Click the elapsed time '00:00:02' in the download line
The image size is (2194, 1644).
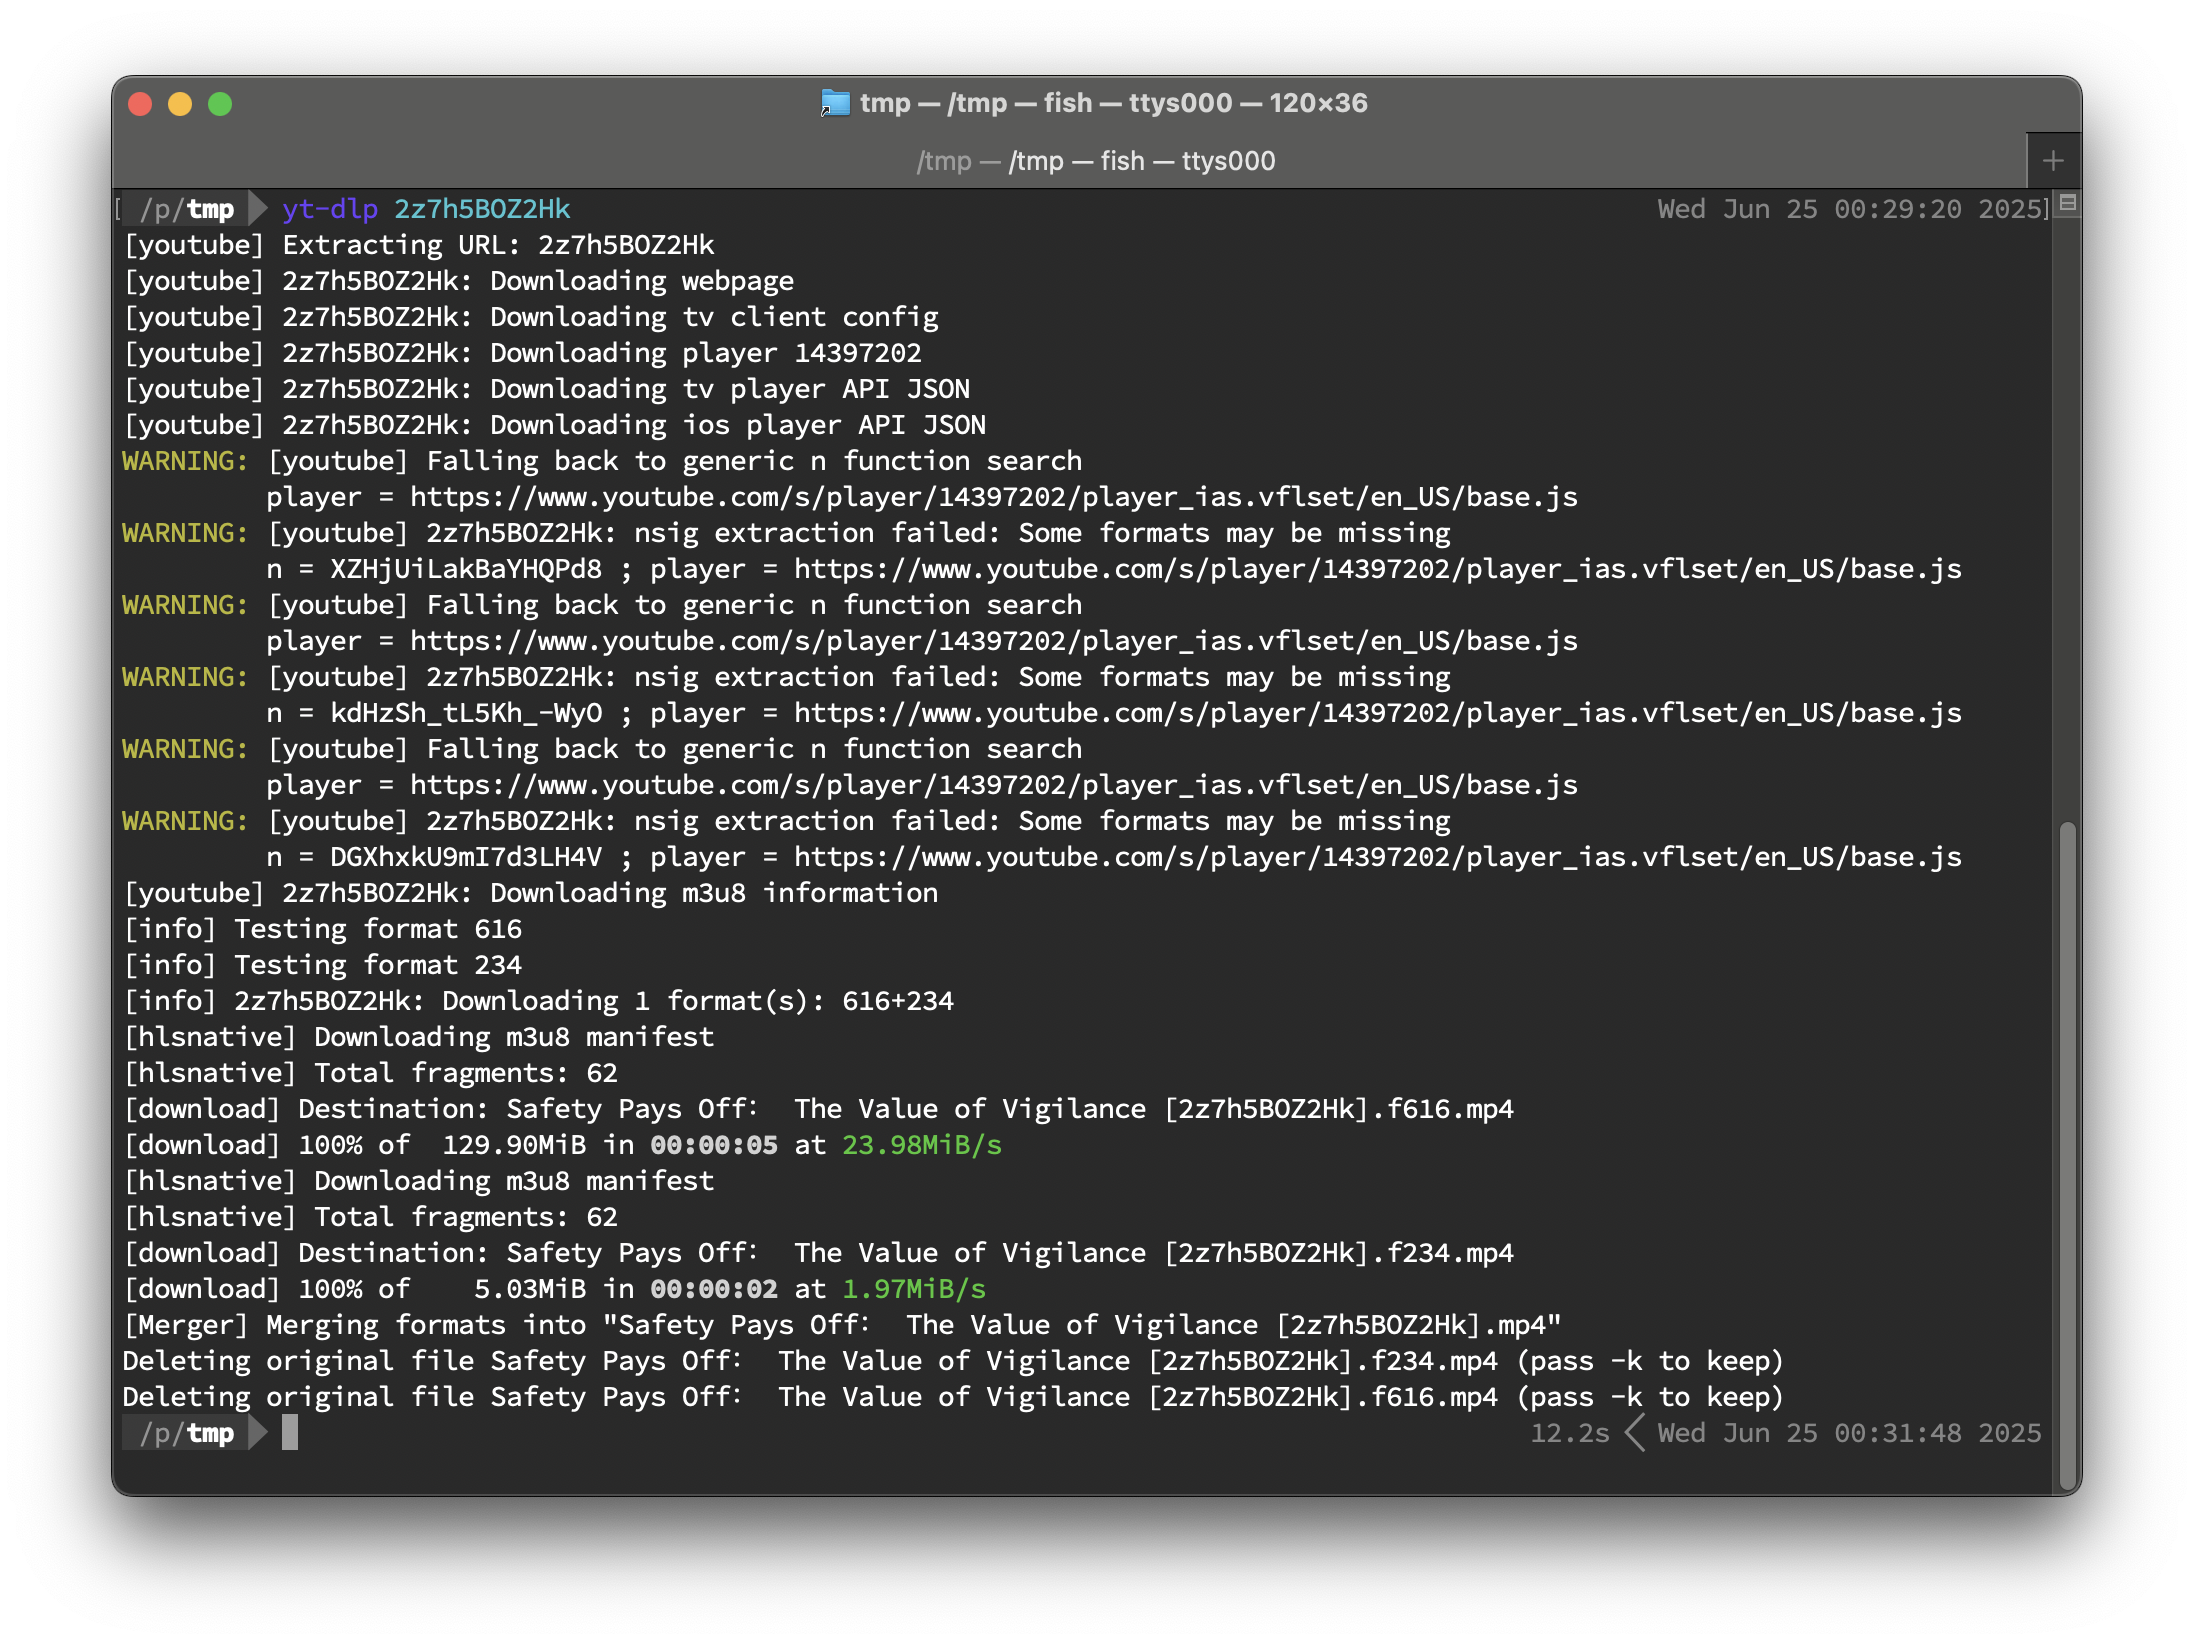tap(714, 1289)
